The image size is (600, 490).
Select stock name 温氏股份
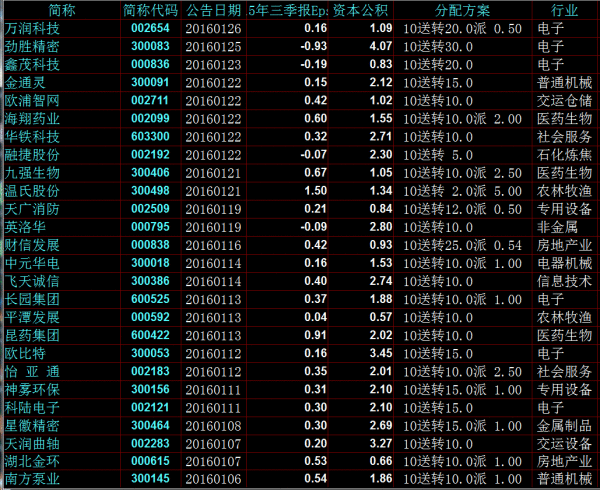(32, 191)
